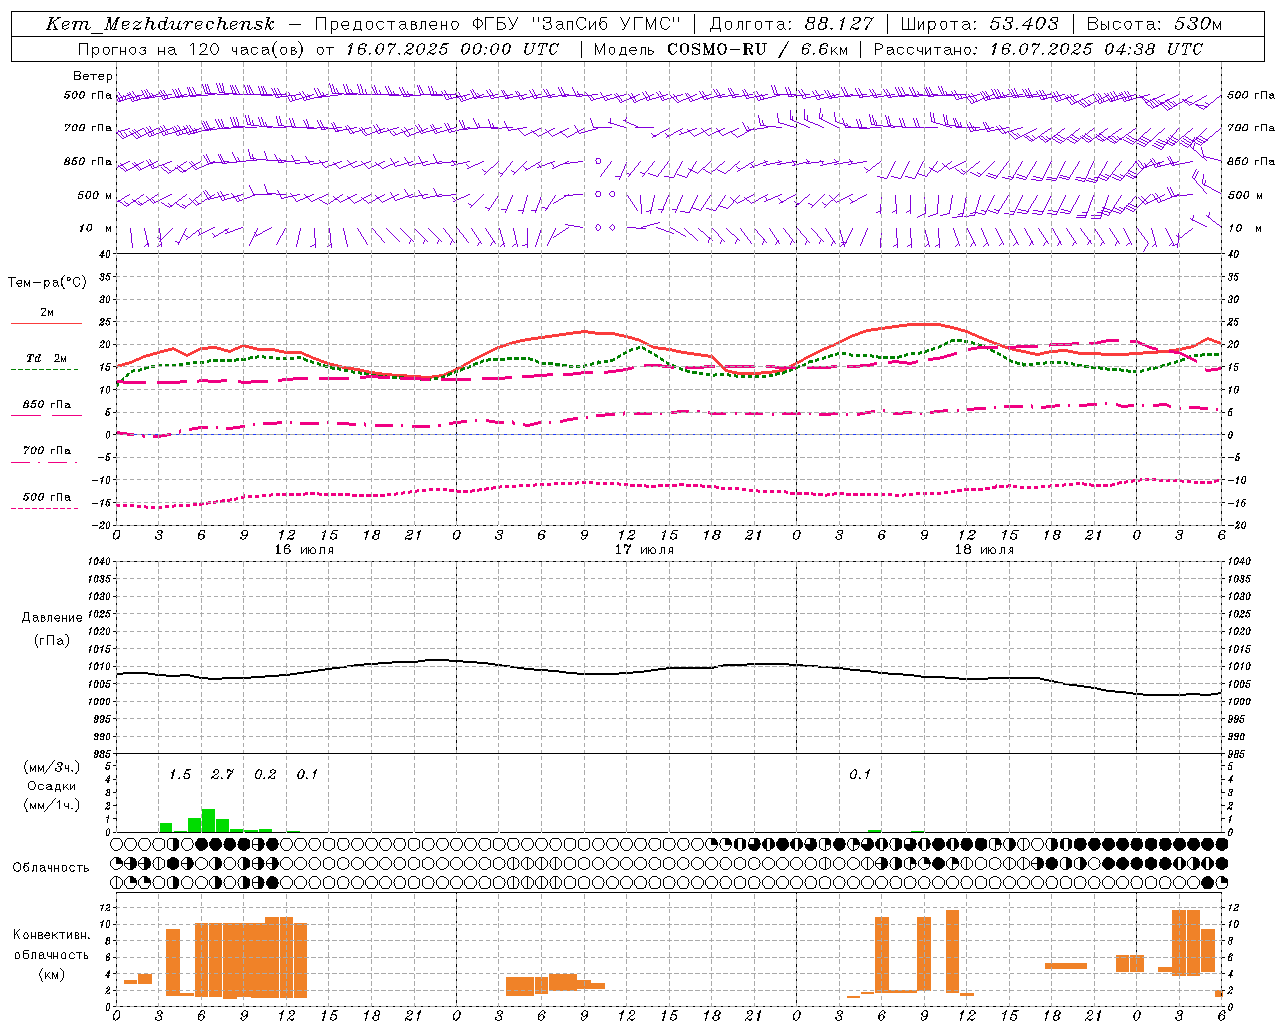This screenshot has height=1024, width=1280.
Task: Click the 'Осадки' precipitation label
Action: pyautogui.click(x=51, y=786)
